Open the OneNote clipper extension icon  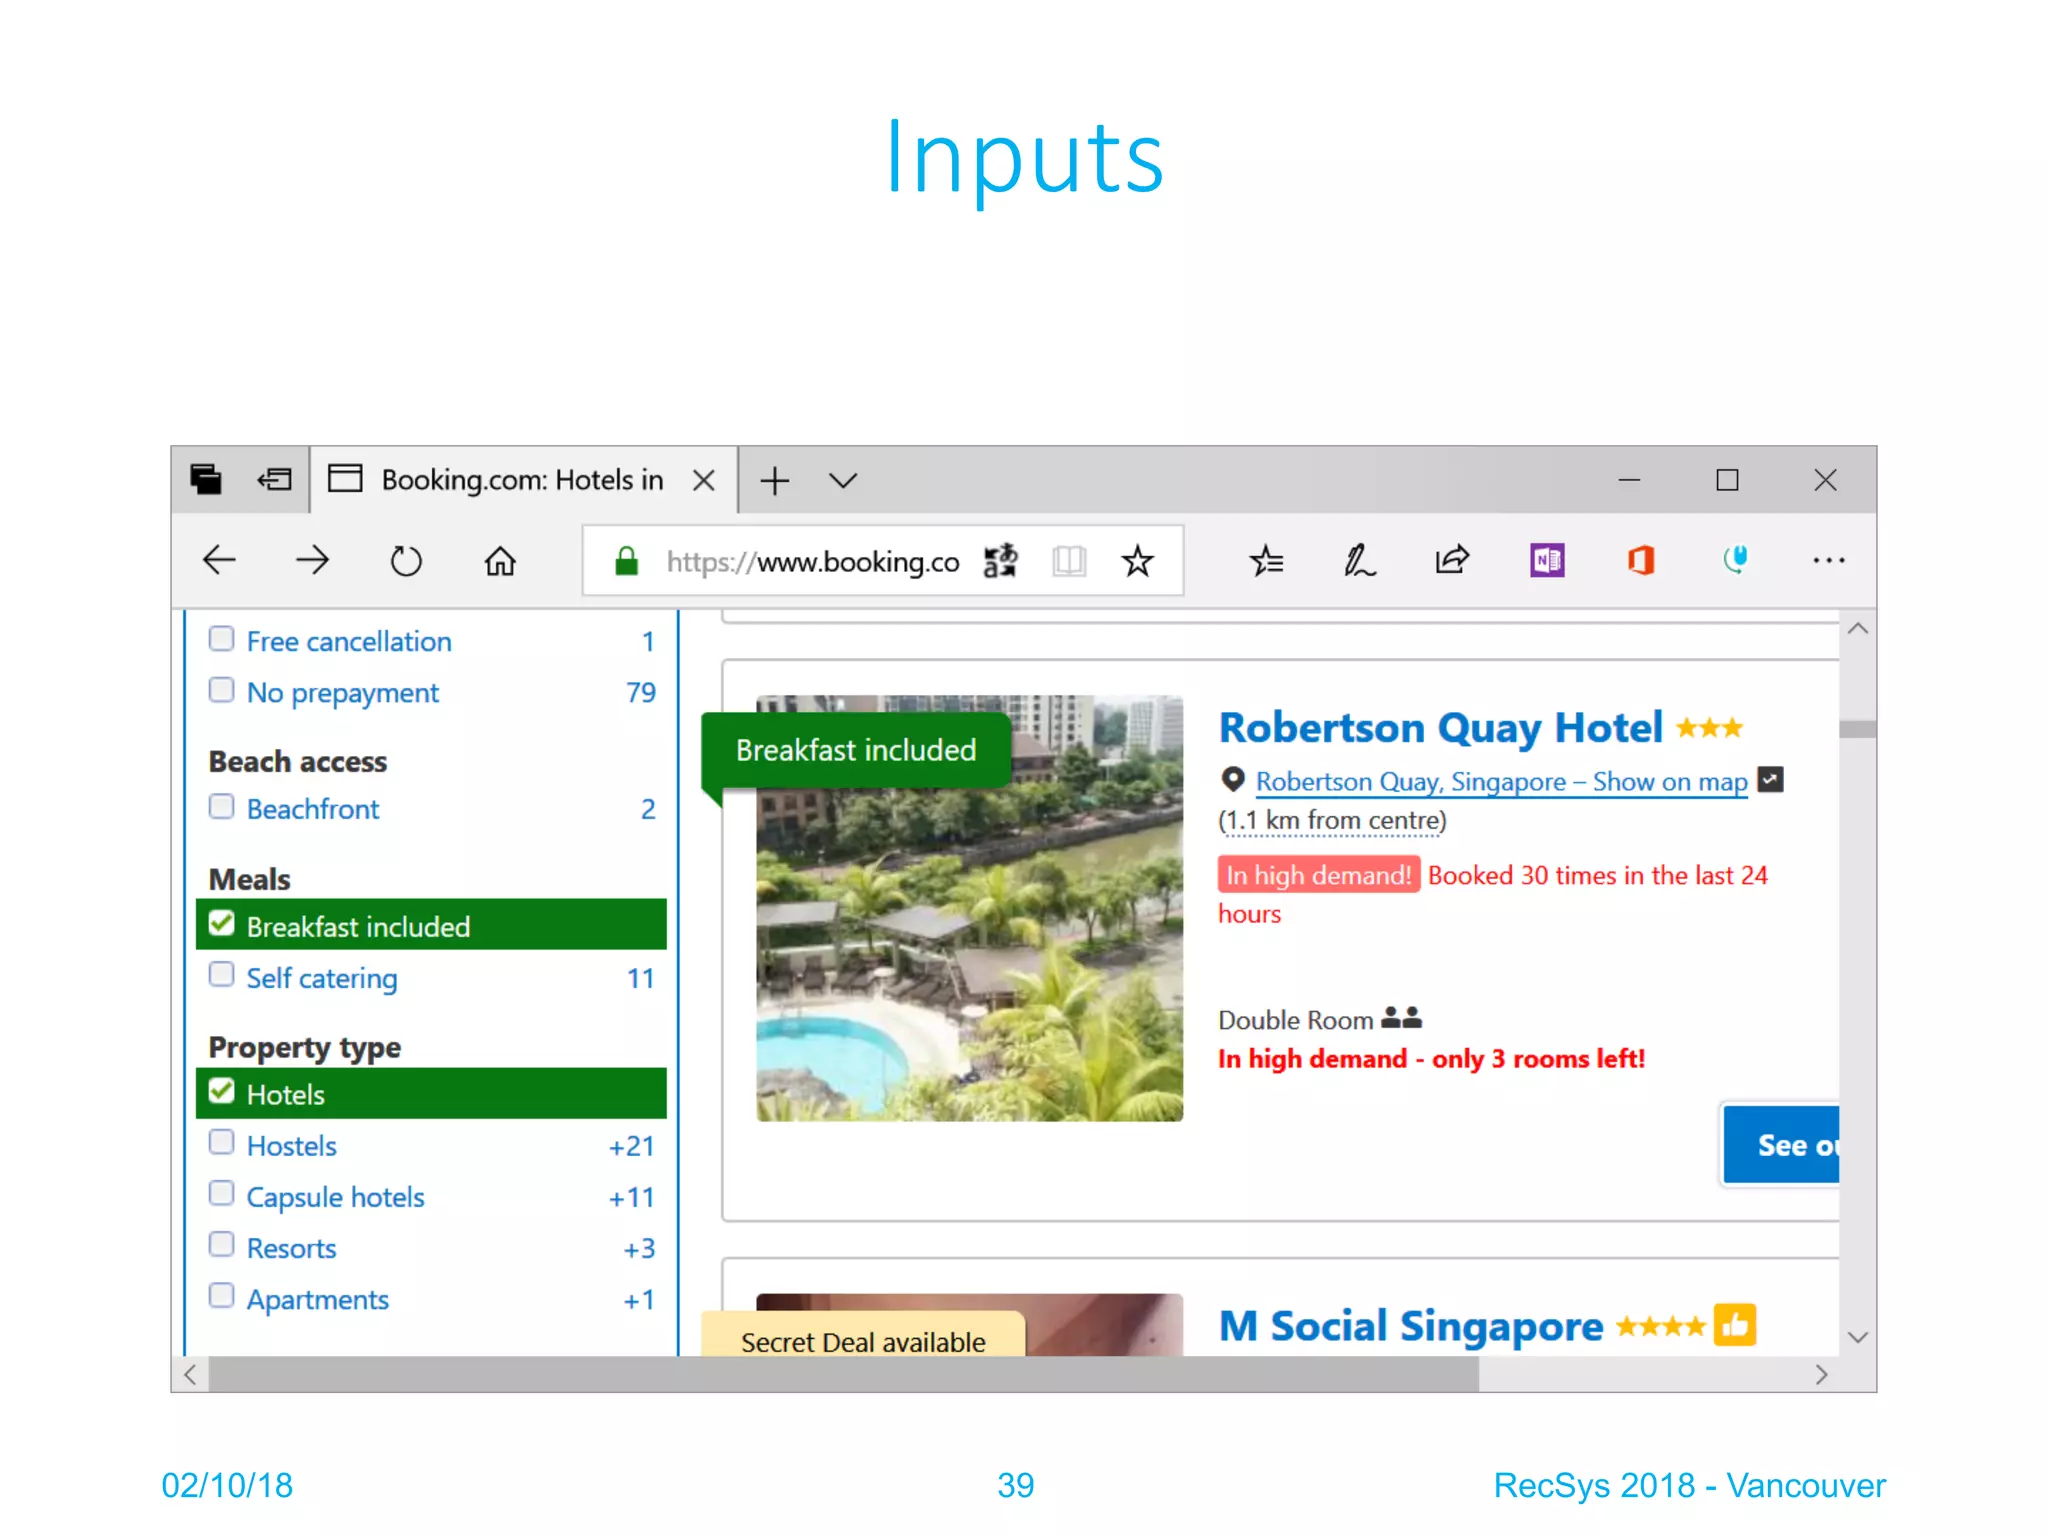1547,561
